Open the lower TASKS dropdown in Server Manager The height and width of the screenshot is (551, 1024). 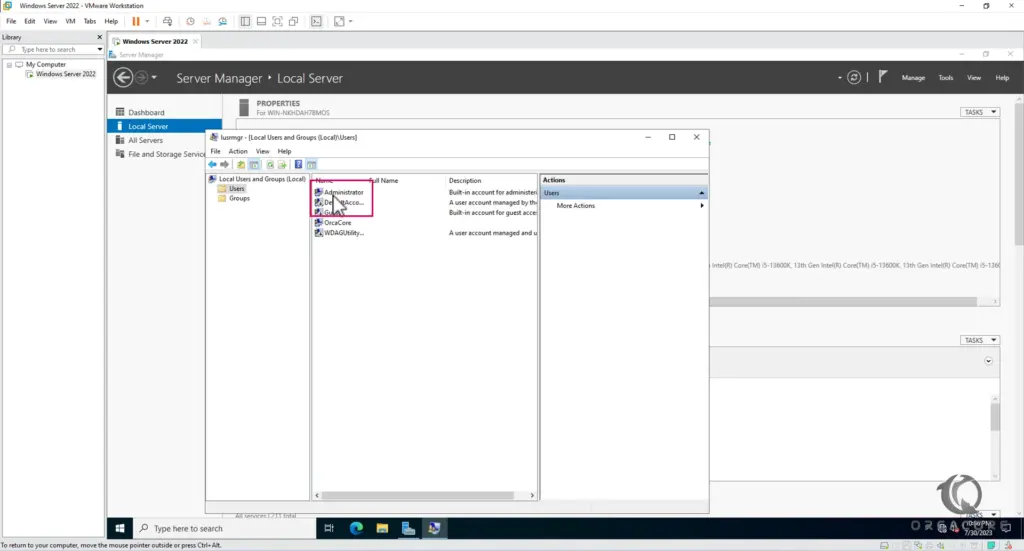[x=980, y=340]
